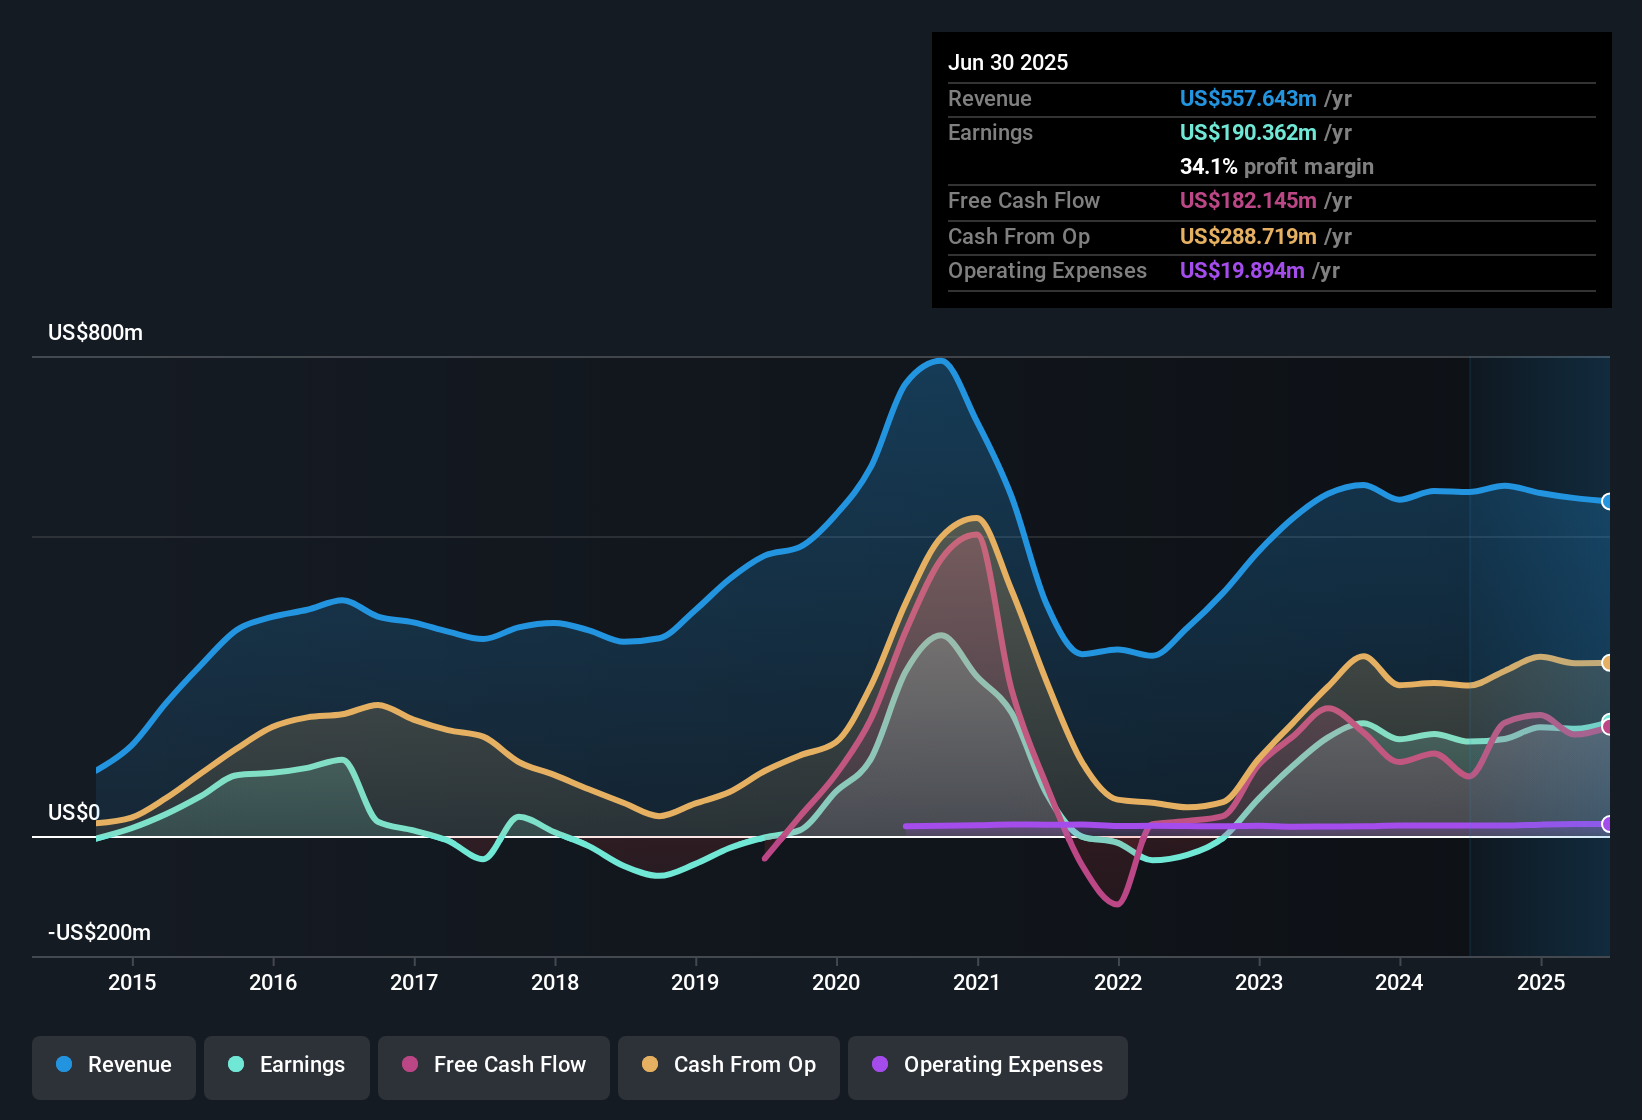Toggle the Operating Expenses series off
The image size is (1642, 1120).
pyautogui.click(x=987, y=1065)
